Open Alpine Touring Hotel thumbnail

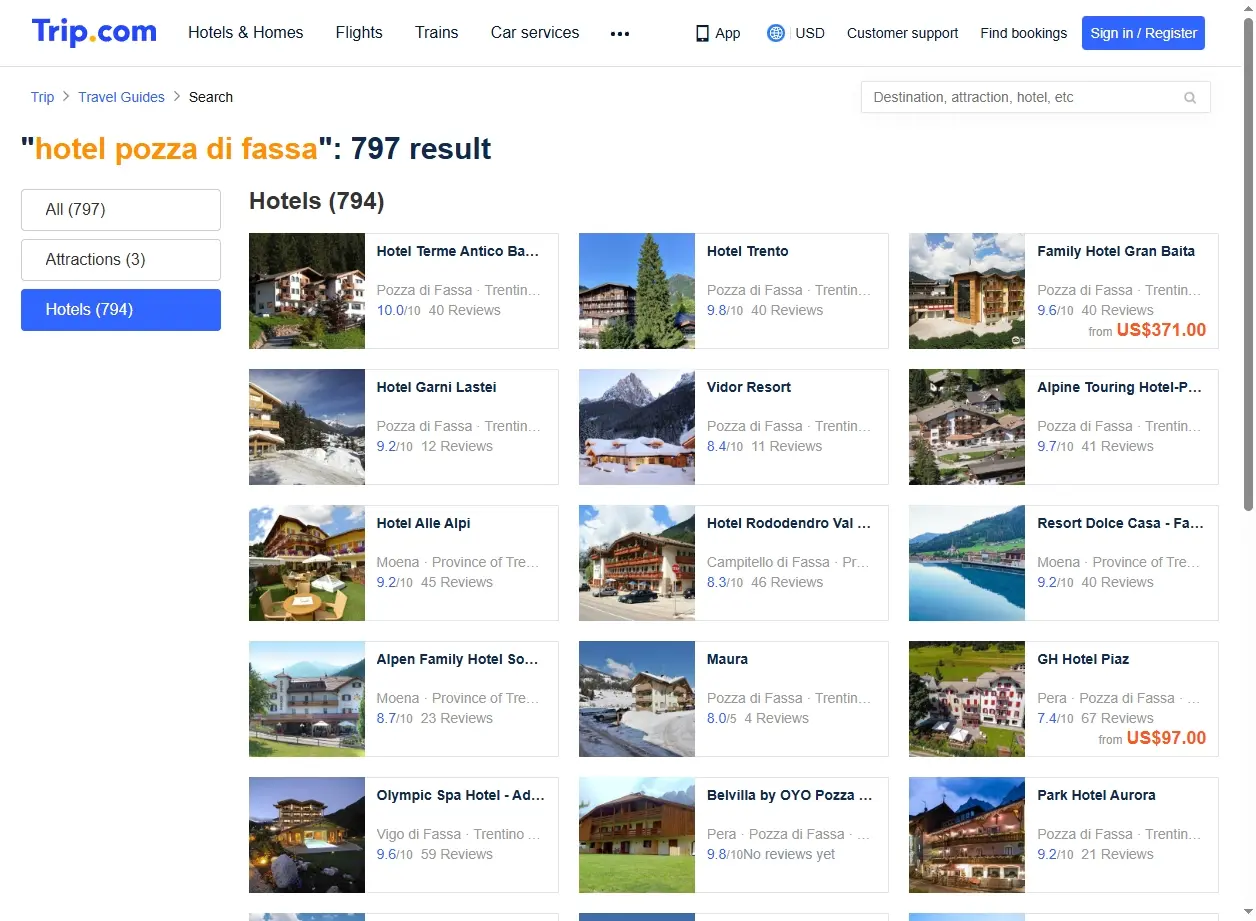967,427
